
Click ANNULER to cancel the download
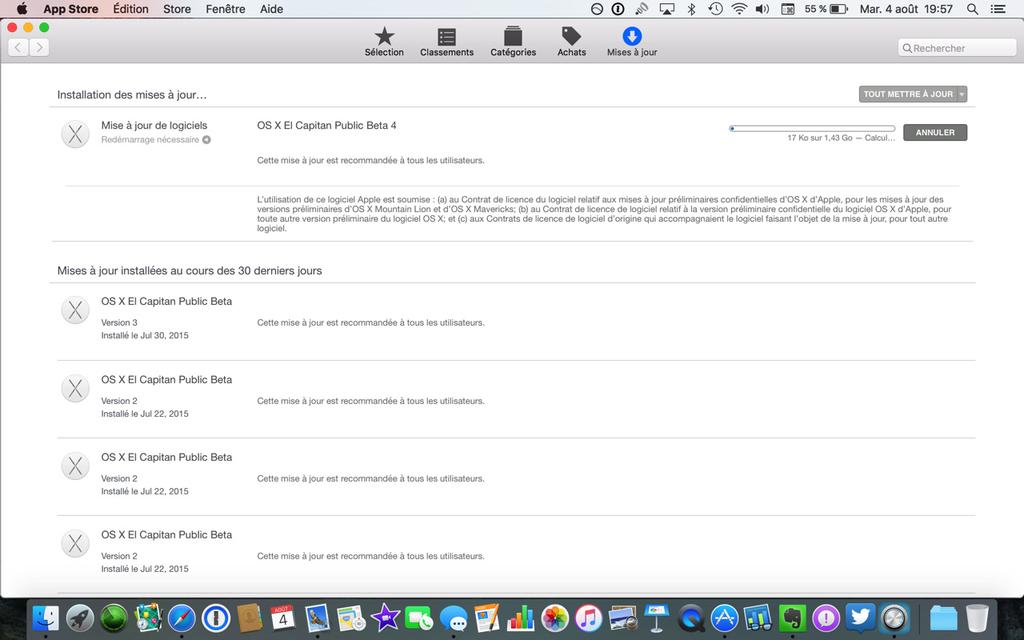click(934, 132)
